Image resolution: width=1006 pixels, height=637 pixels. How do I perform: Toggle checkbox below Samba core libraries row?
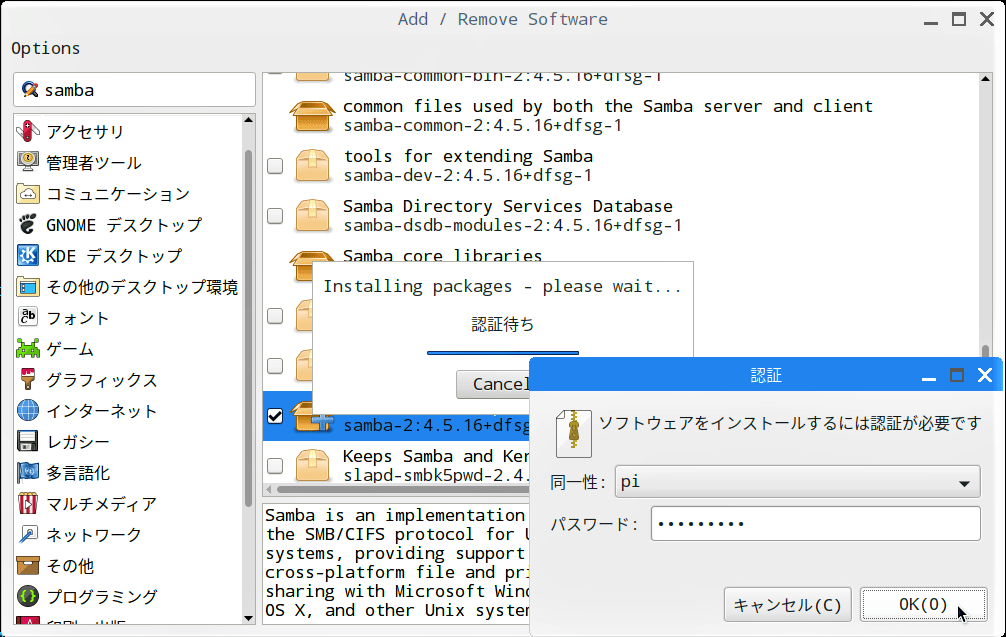pyautogui.click(x=275, y=316)
